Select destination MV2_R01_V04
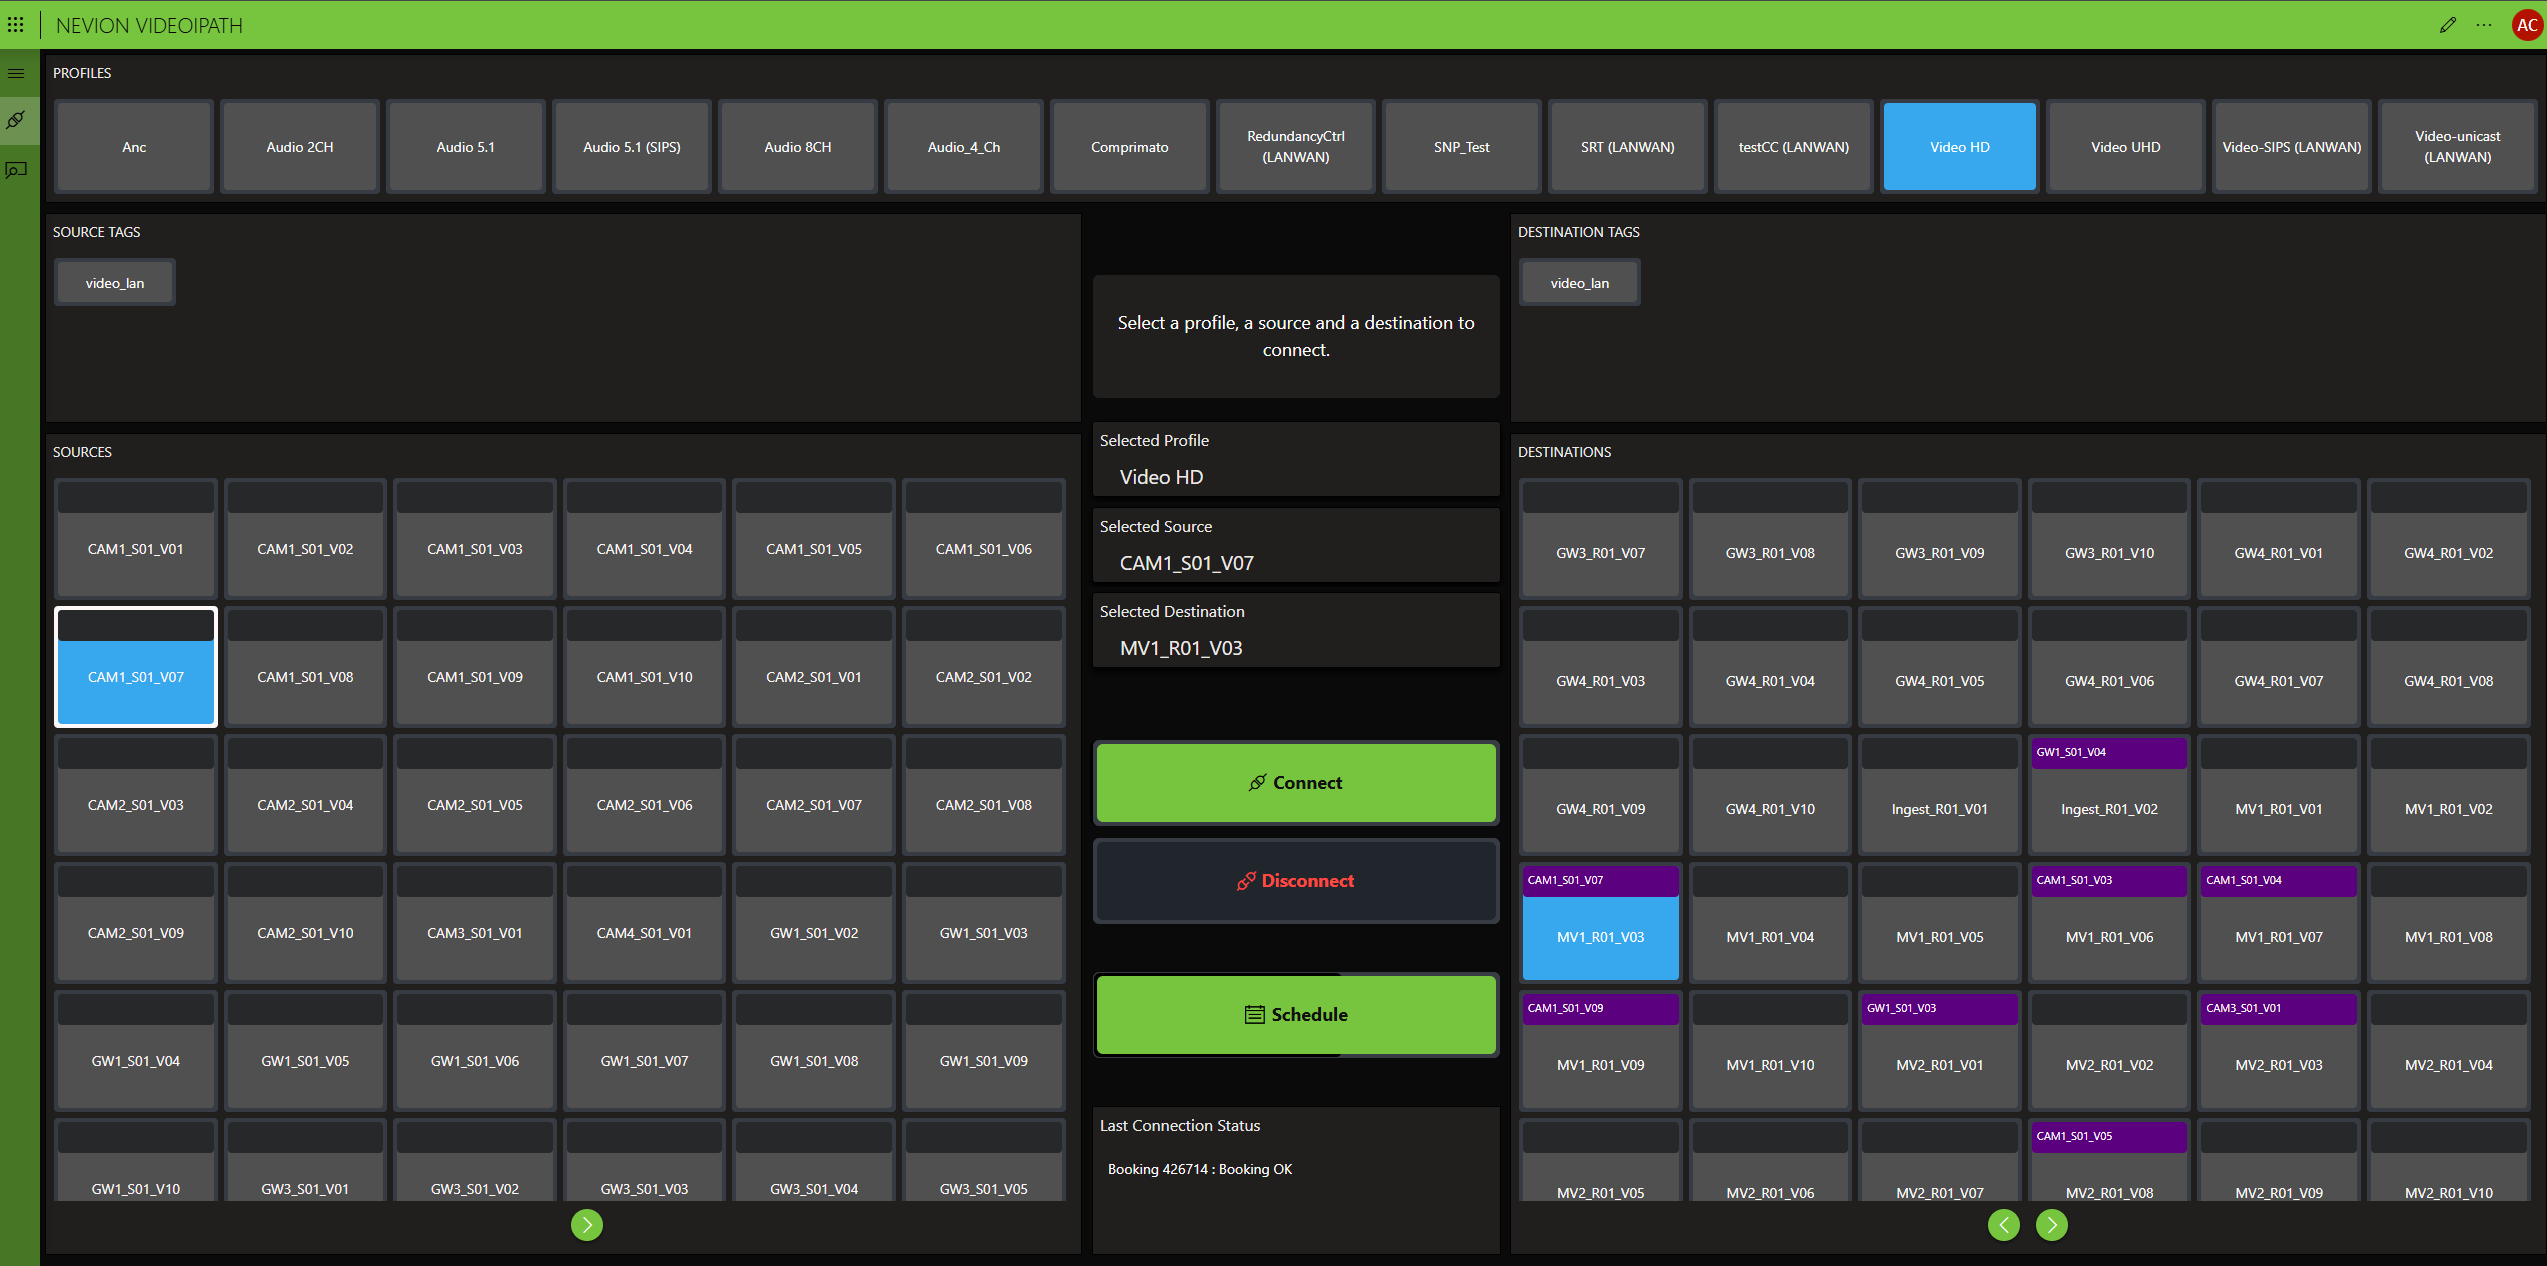Viewport: 2547px width, 1266px height. (x=2449, y=1050)
